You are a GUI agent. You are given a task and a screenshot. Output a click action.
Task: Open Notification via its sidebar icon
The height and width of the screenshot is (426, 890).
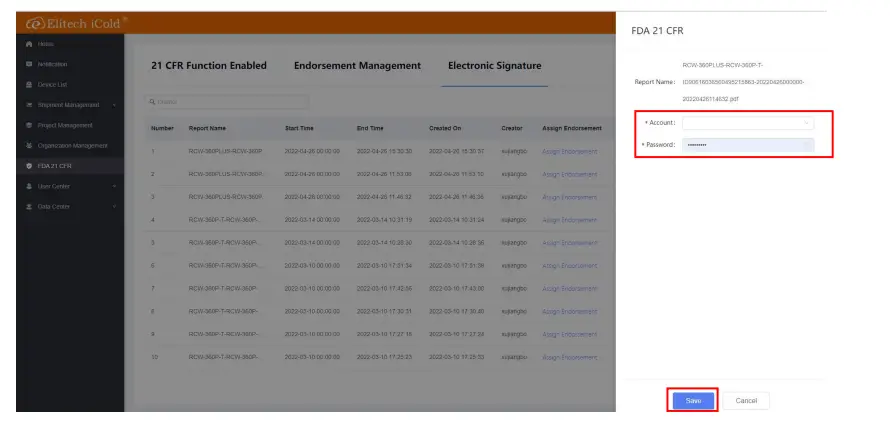pyautogui.click(x=29, y=65)
